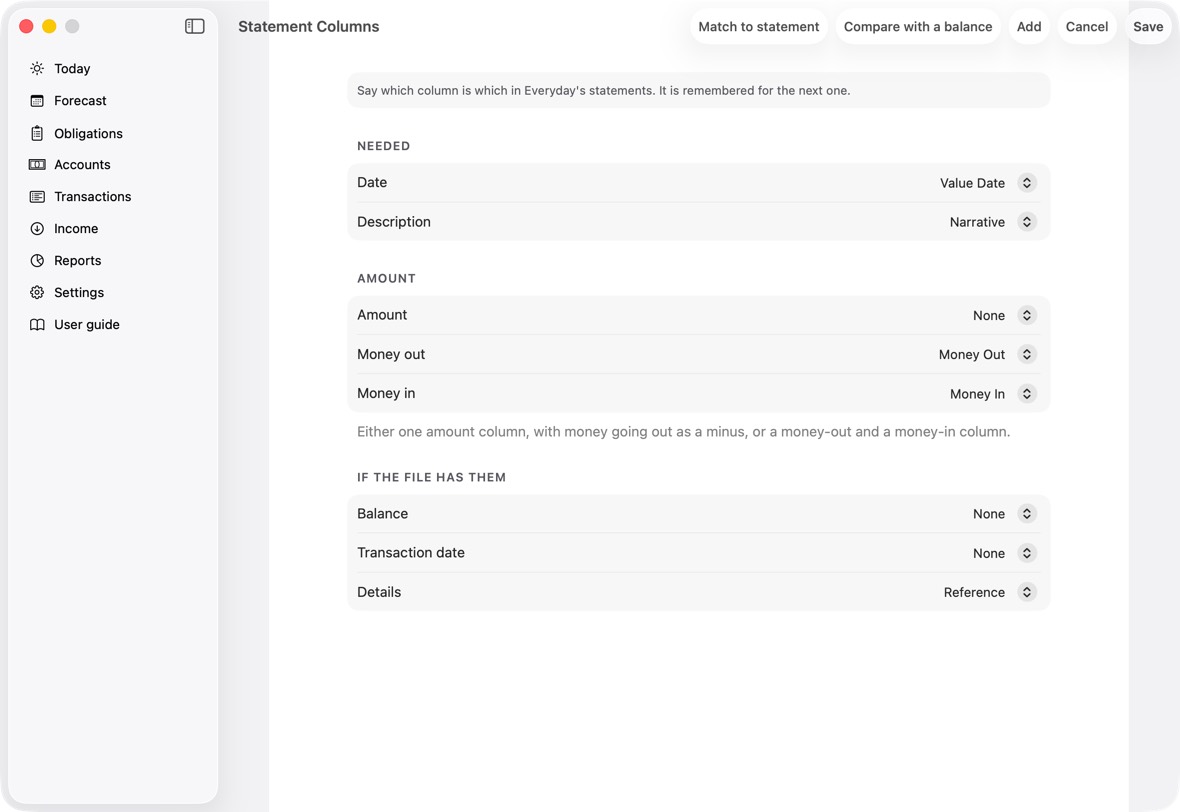The width and height of the screenshot is (1180, 812).
Task: Click the 'Either one amount column' note
Action: pyautogui.click(x=683, y=432)
